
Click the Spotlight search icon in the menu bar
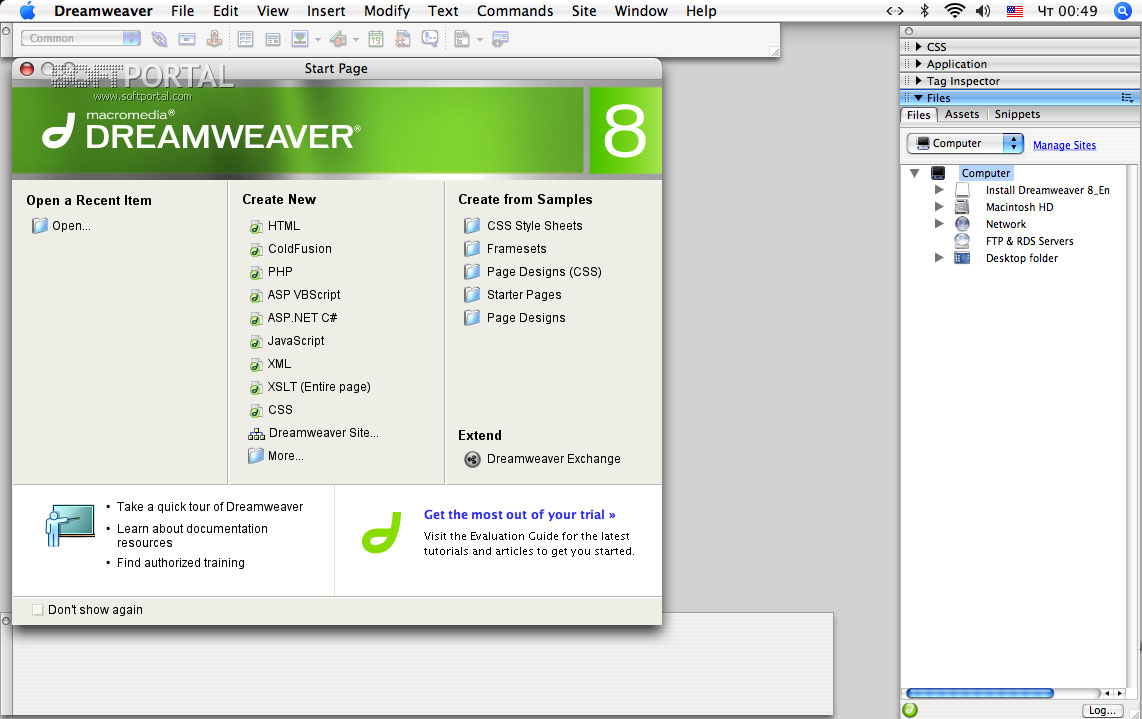click(x=1123, y=11)
